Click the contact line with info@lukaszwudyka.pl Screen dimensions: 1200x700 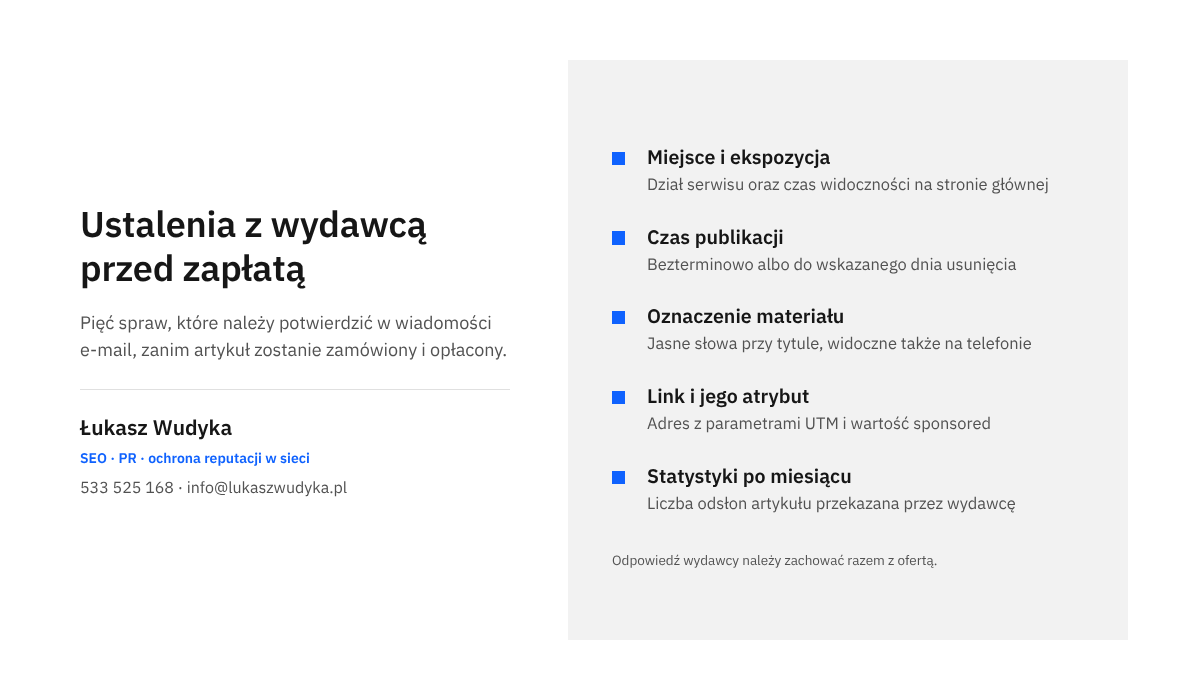click(x=213, y=488)
